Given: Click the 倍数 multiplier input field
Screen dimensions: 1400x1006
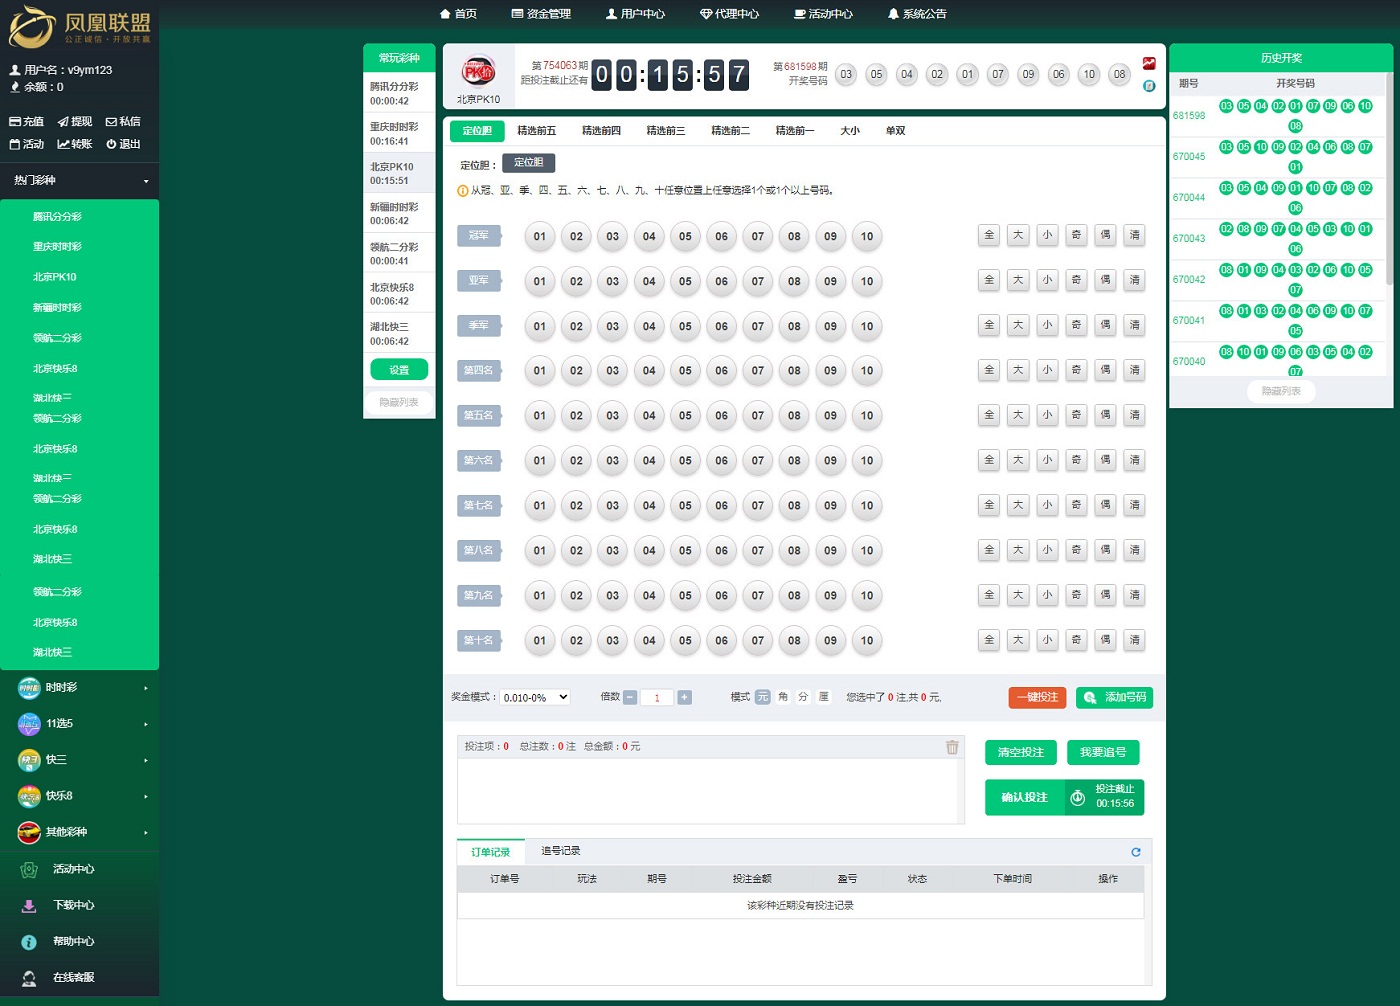Looking at the screenshot, I should (657, 698).
